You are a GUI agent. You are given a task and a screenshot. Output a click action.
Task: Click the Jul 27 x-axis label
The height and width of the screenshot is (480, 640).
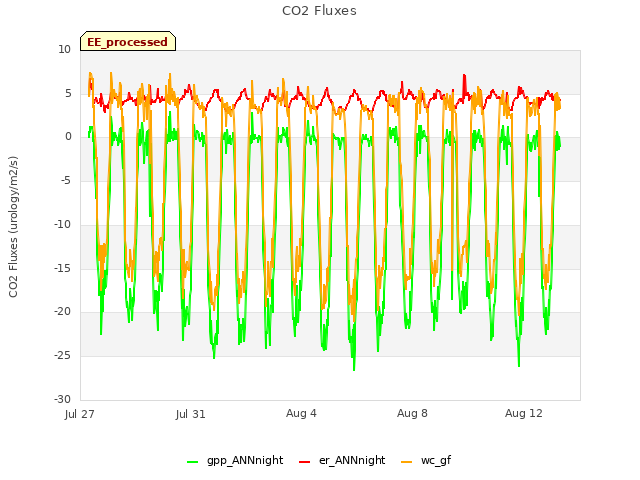[80, 414]
